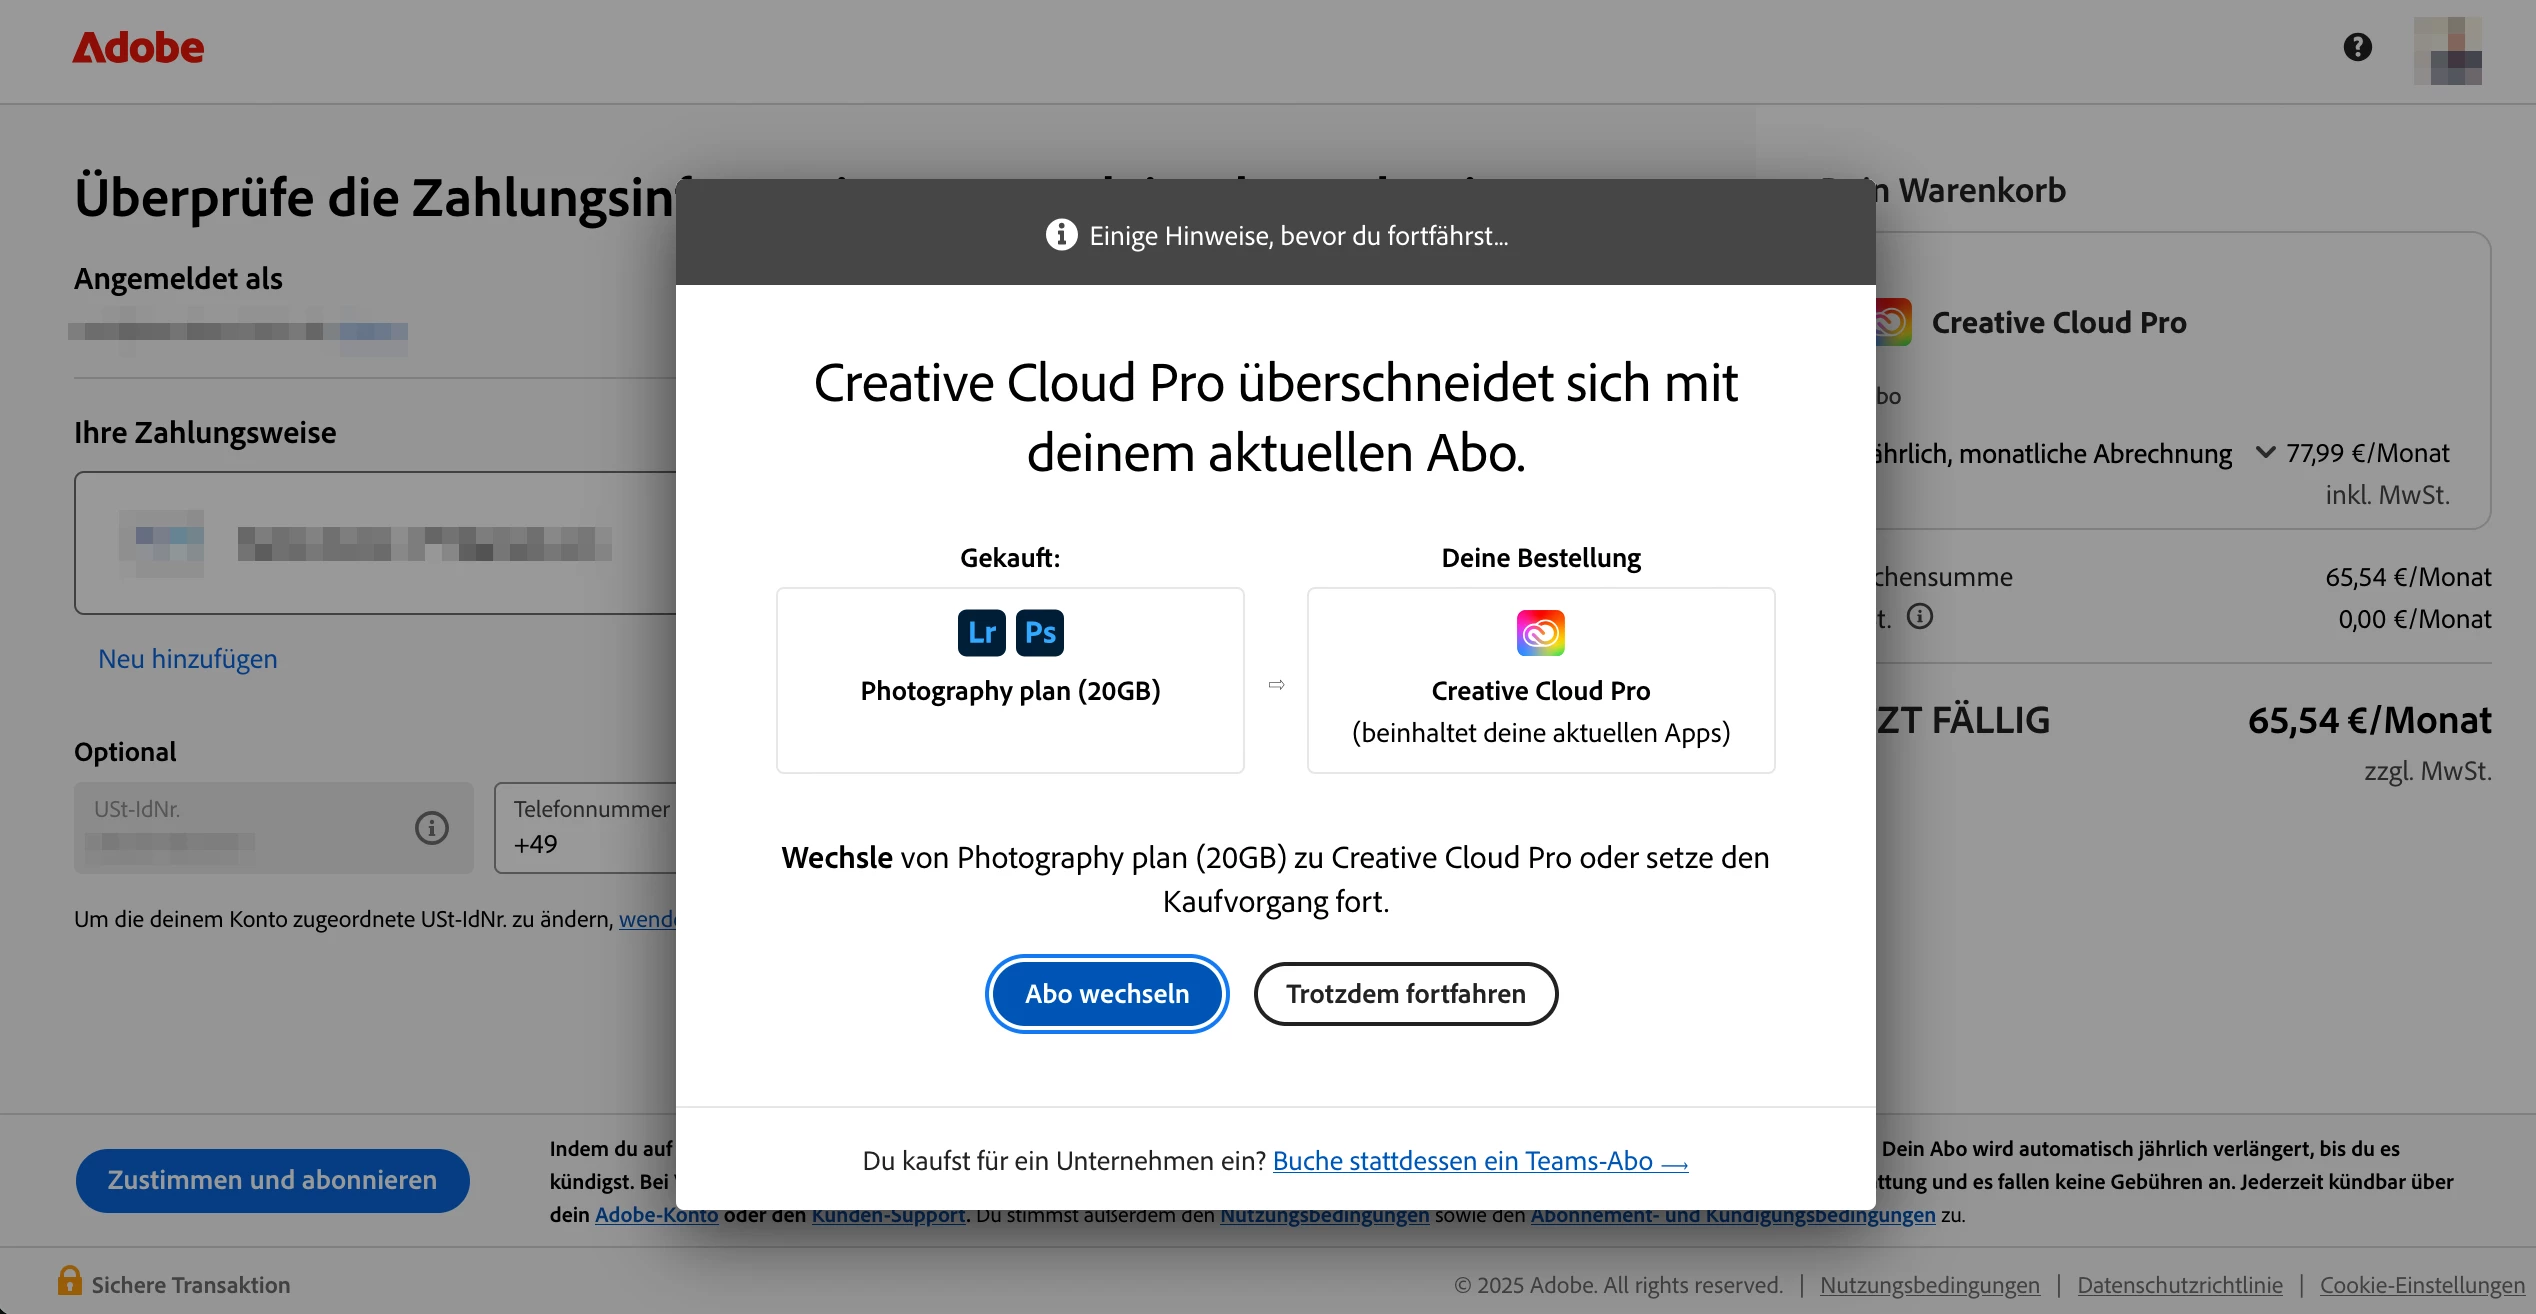The height and width of the screenshot is (1314, 2536).
Task: Open the user profile avatar
Action: (2447, 50)
